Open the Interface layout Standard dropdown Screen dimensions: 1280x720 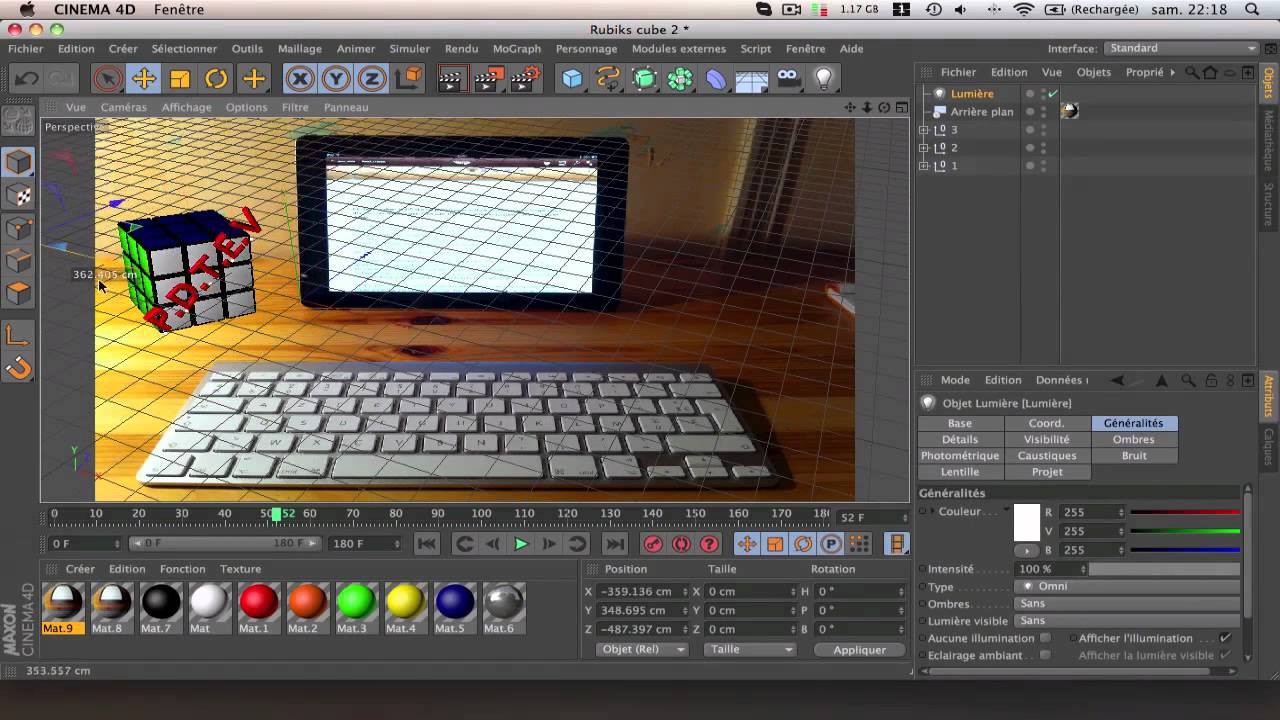[x=1181, y=48]
